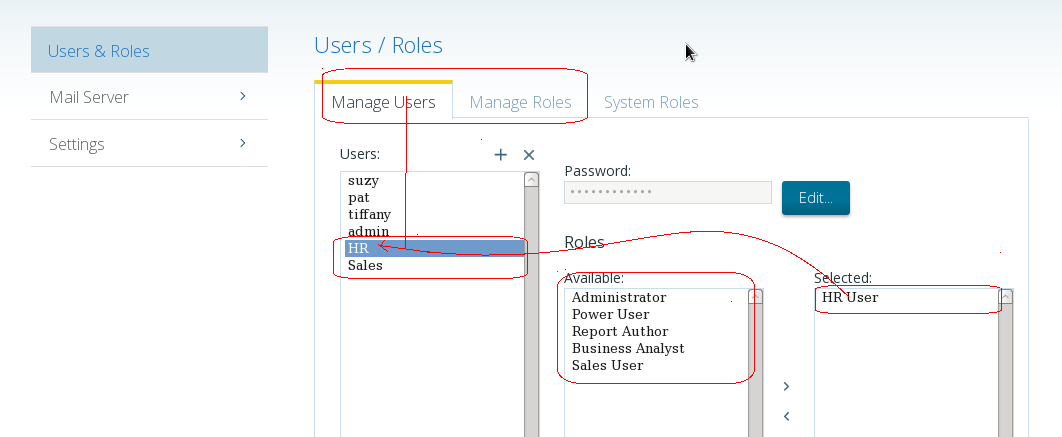Click into the Password field
The height and width of the screenshot is (437, 1062).
click(x=667, y=192)
